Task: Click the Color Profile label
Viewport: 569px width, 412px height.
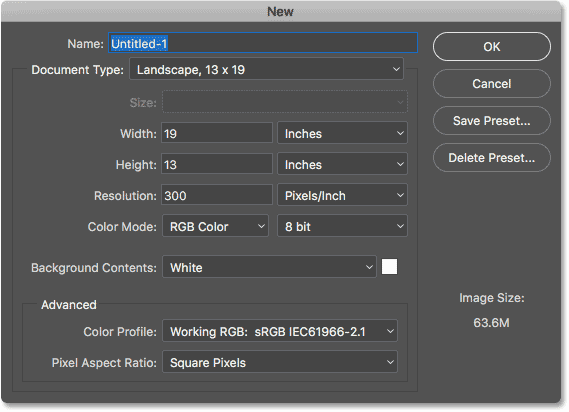Action: coord(120,331)
